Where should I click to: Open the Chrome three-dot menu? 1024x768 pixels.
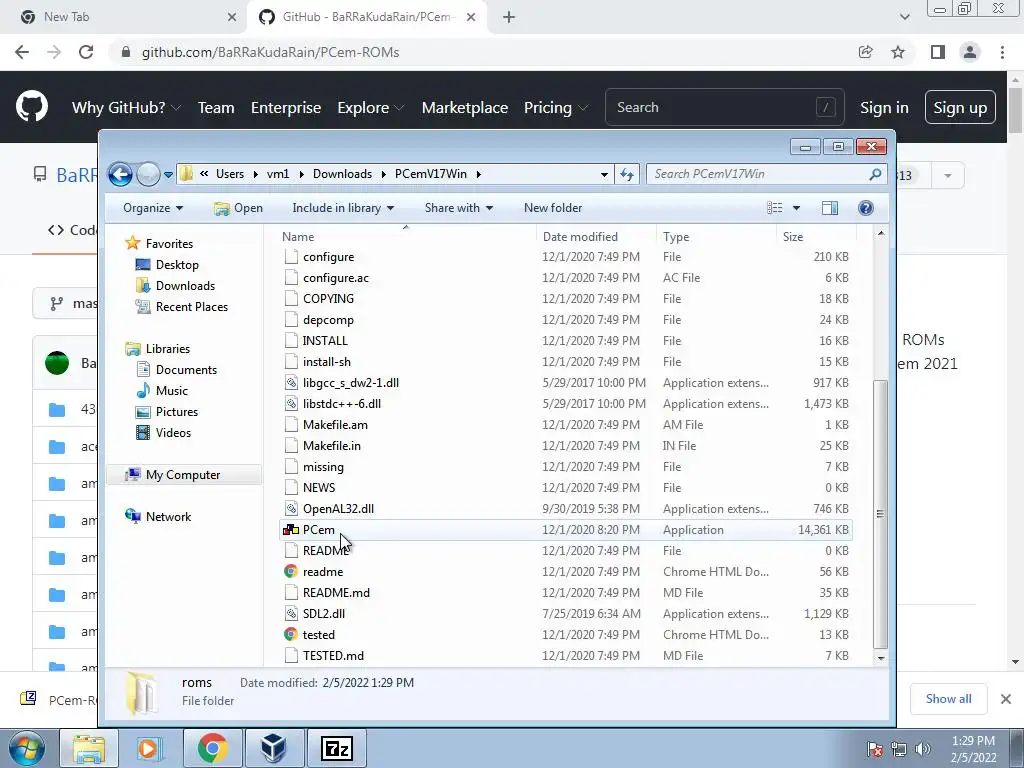[1002, 52]
